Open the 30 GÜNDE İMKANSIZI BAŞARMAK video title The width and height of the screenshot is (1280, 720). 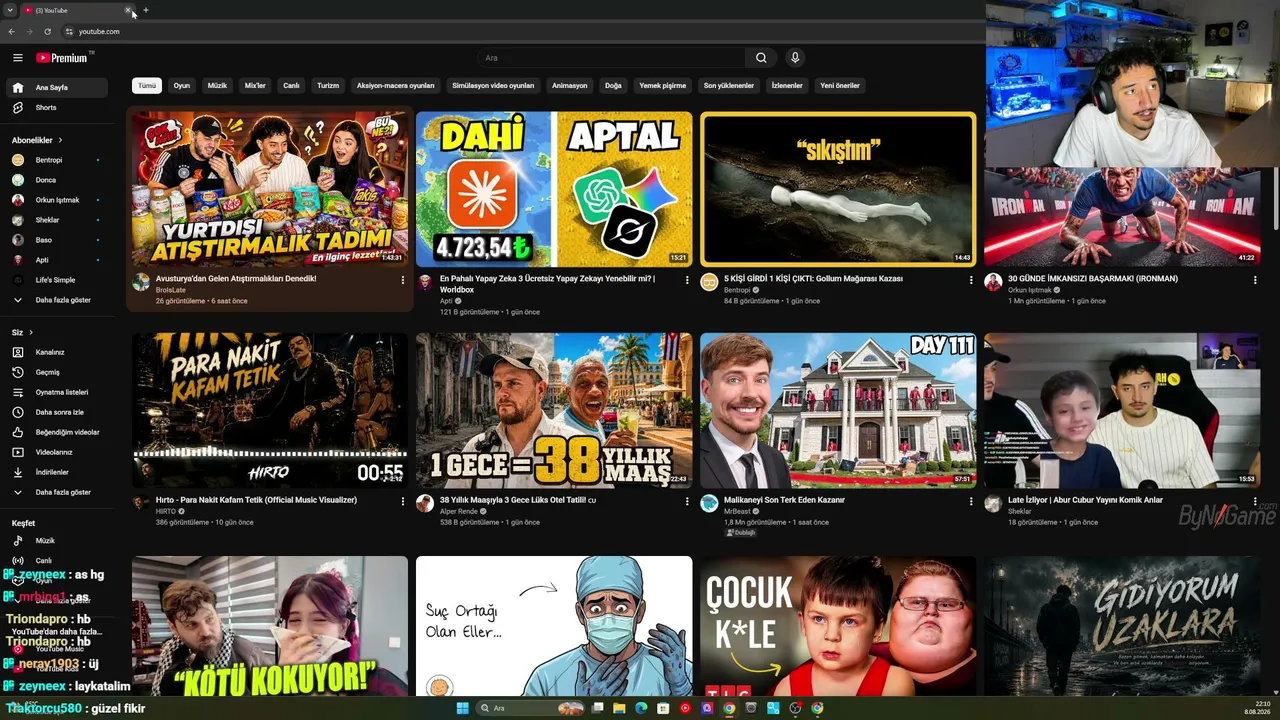pyautogui.click(x=1093, y=279)
